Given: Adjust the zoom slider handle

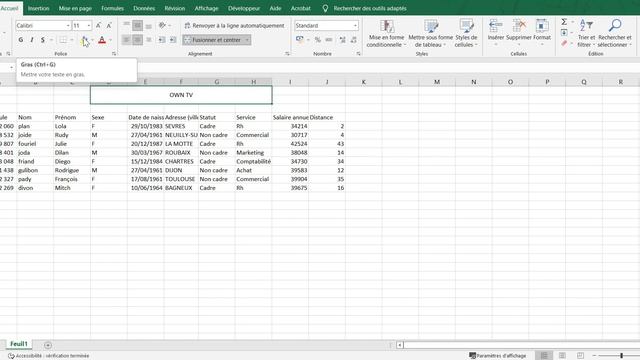Looking at the screenshot, I should (x=621, y=356).
